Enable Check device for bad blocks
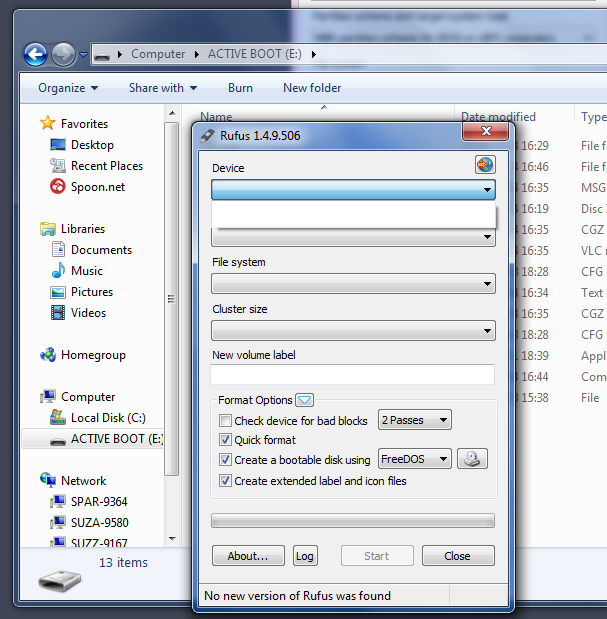Image resolution: width=607 pixels, height=619 pixels. tap(225, 420)
